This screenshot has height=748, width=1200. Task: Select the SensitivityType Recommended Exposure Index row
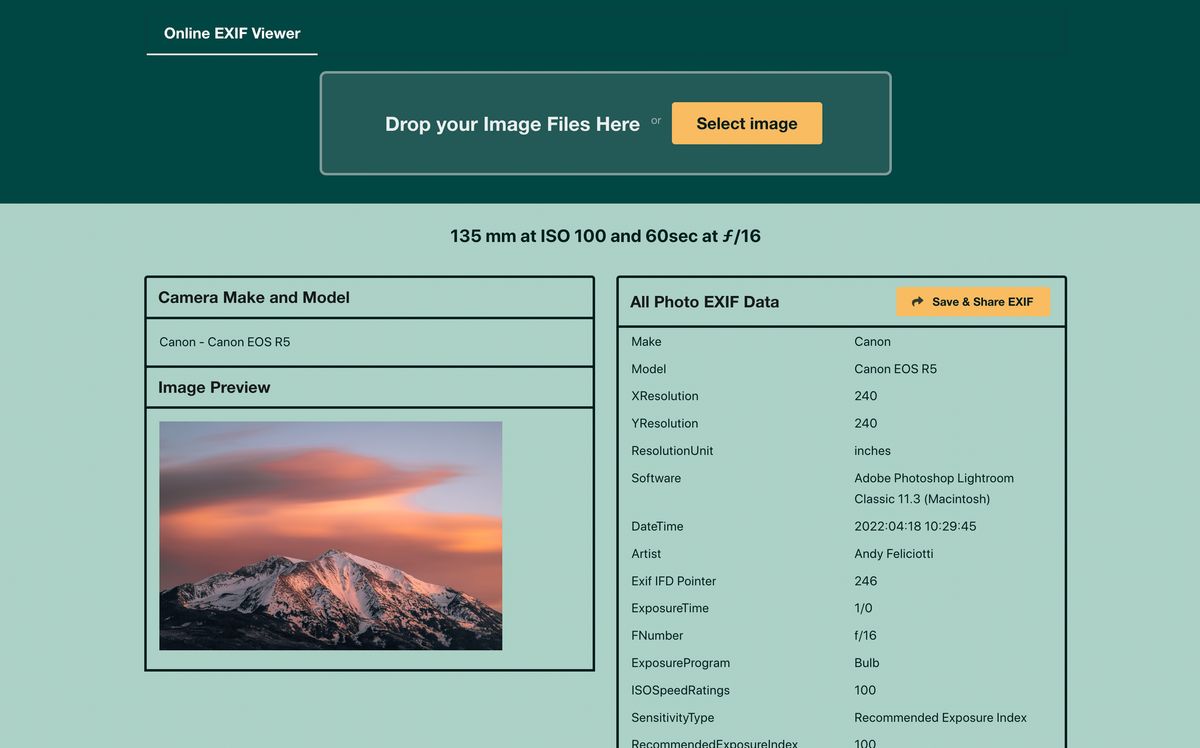click(x=940, y=717)
